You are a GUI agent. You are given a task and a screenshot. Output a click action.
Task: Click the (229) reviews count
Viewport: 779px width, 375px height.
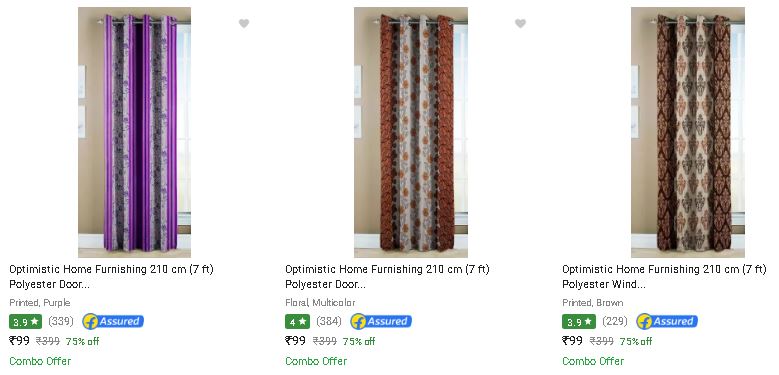tap(615, 321)
